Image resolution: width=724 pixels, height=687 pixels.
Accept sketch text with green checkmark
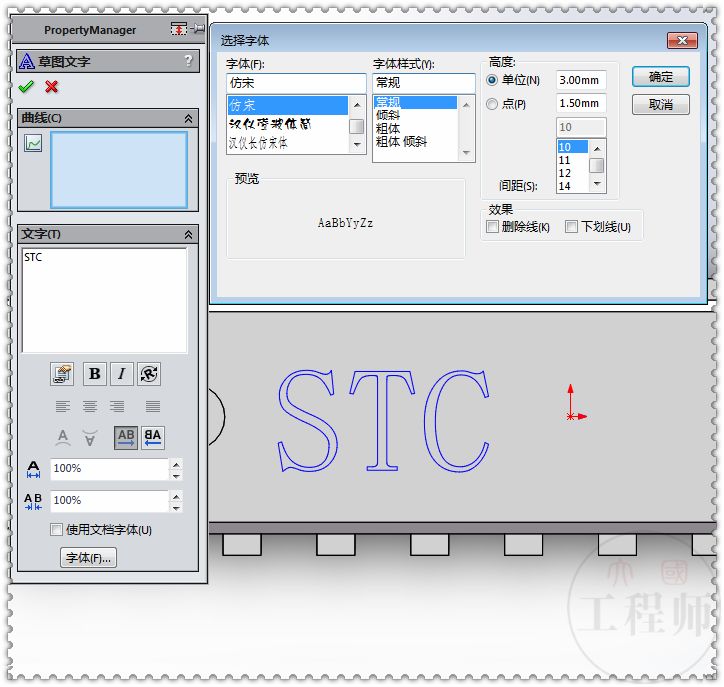point(26,86)
